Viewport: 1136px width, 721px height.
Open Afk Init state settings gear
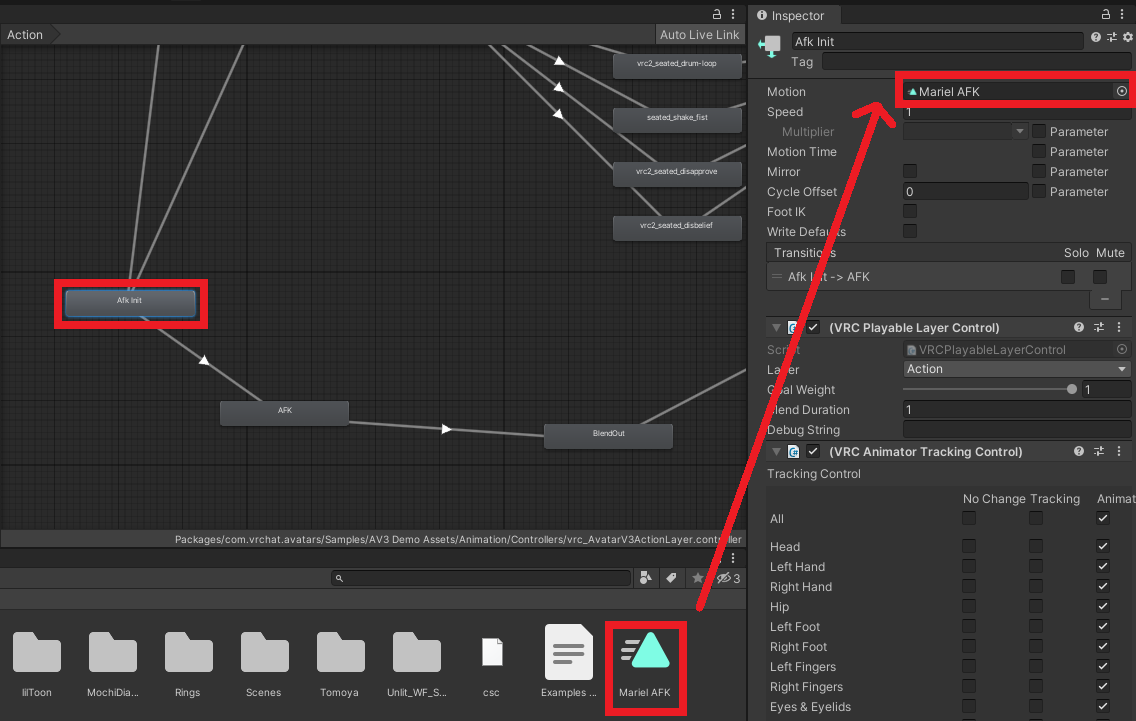[1127, 37]
